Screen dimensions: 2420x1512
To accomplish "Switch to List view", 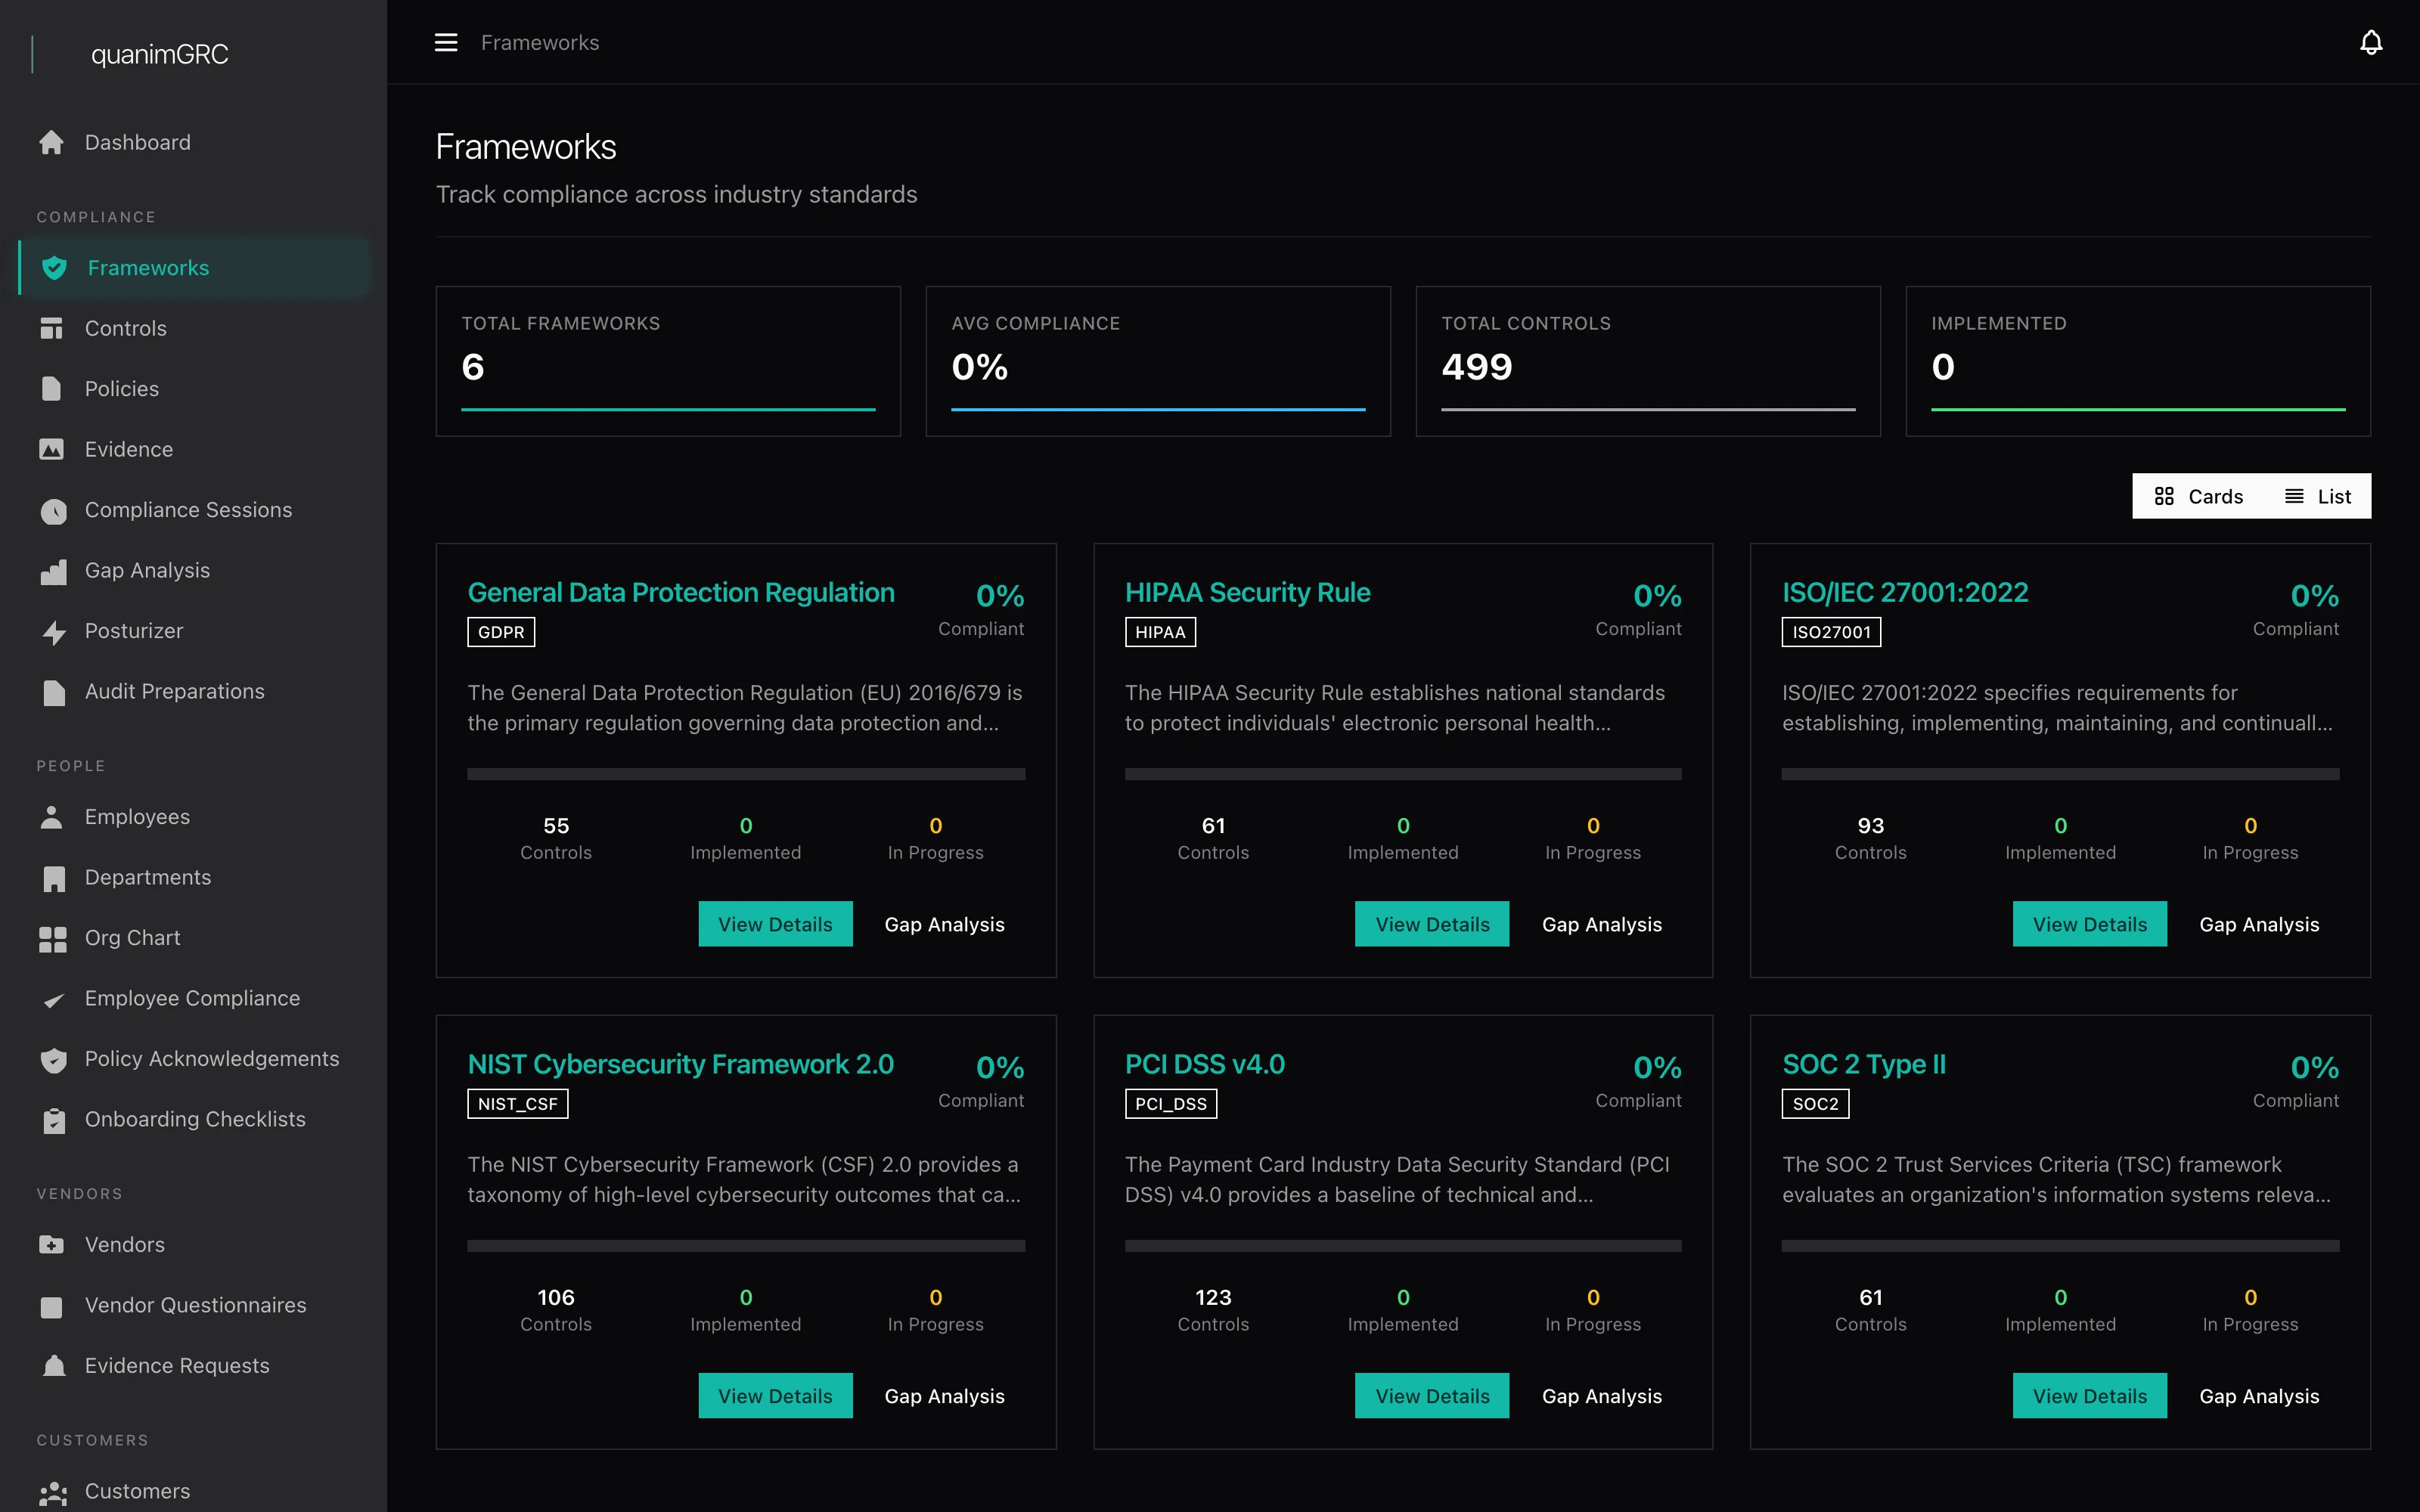I will [x=2318, y=496].
